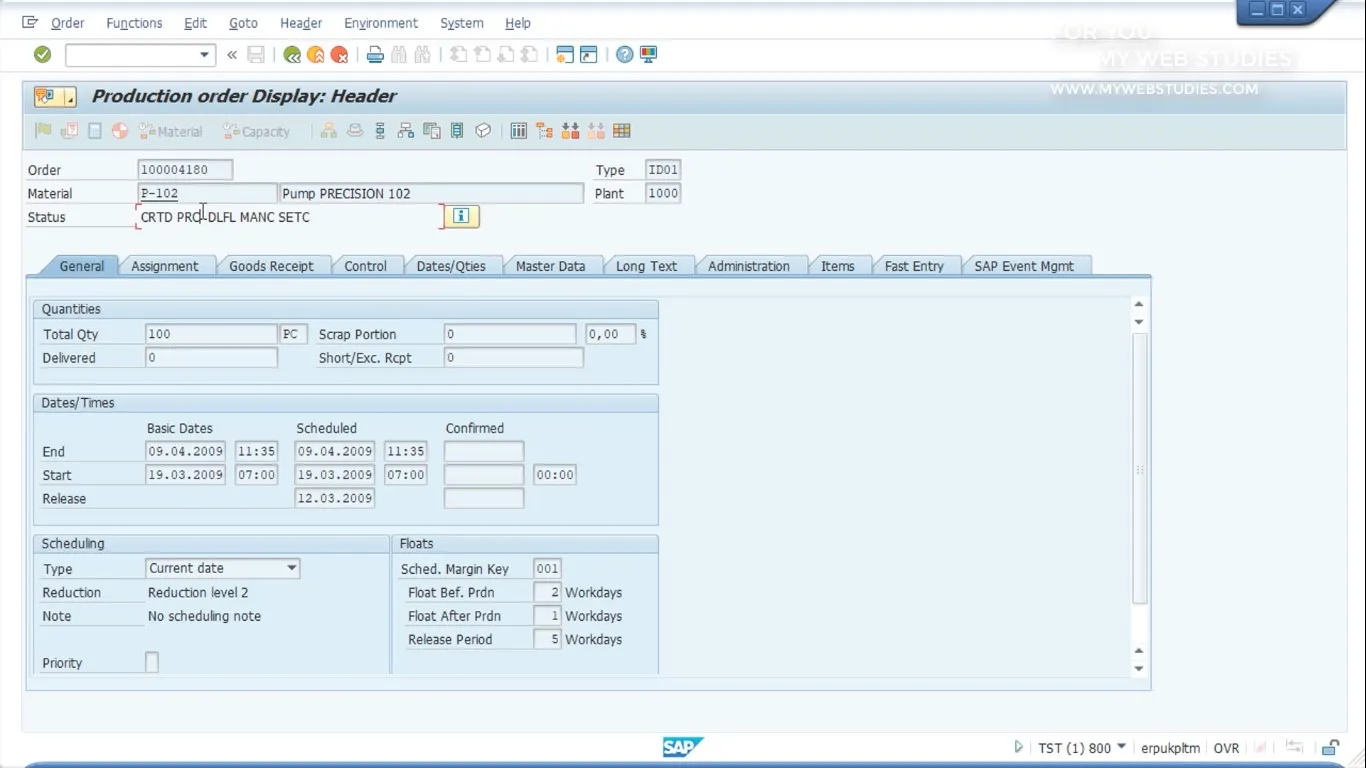Image resolution: width=1366 pixels, height=768 pixels.
Task: Click the green Back arrow icon
Action: pos(292,55)
